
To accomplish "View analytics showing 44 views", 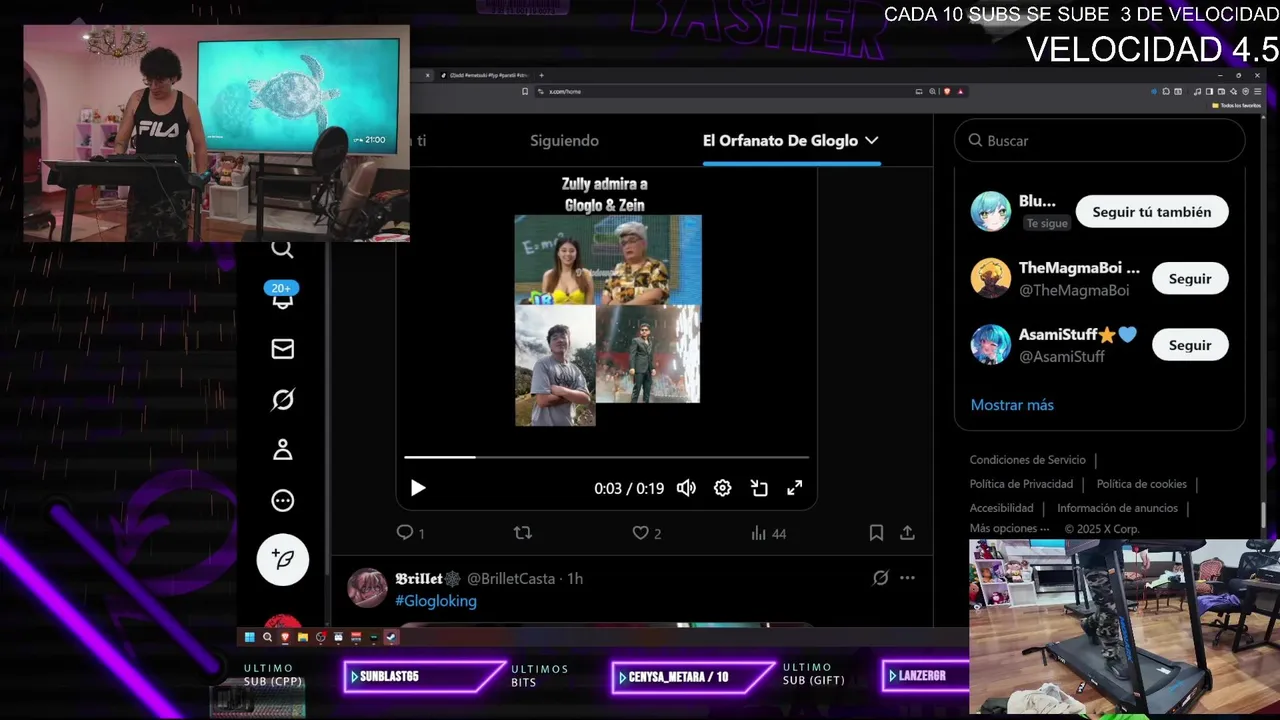I will (768, 533).
